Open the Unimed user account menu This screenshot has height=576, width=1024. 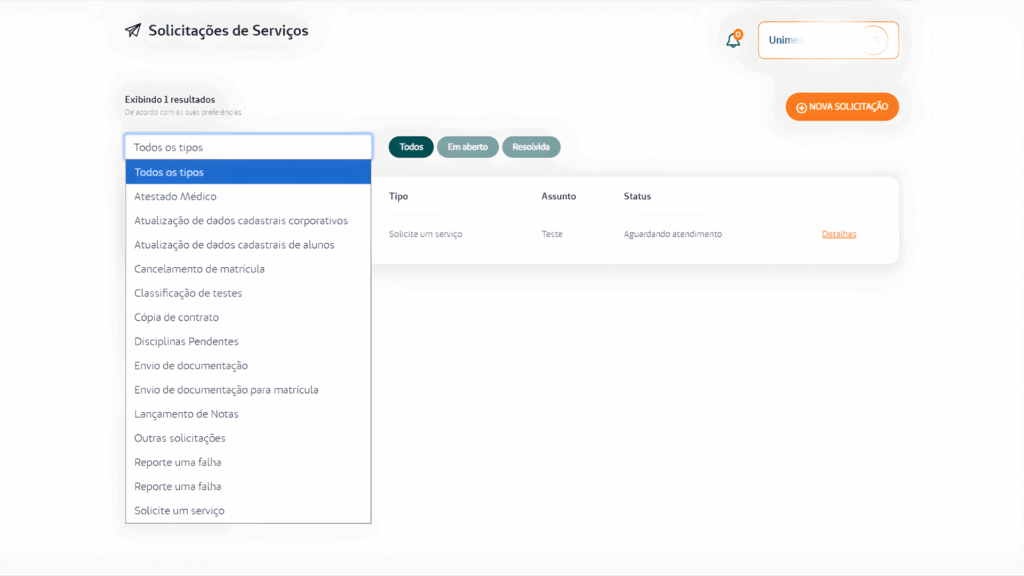click(828, 41)
